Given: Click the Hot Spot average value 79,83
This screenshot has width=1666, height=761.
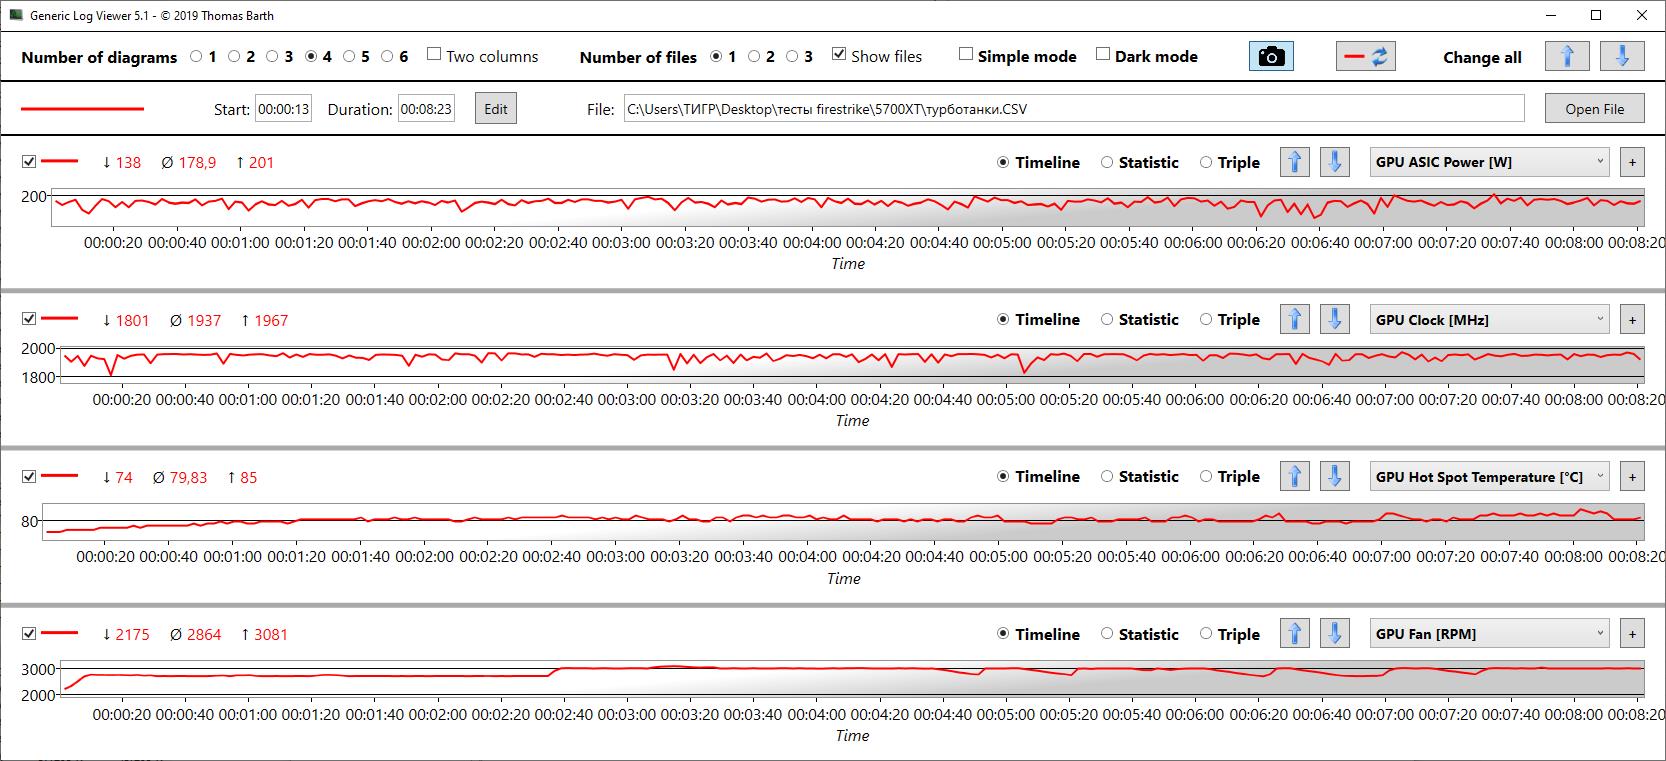Looking at the screenshot, I should click(x=188, y=477).
